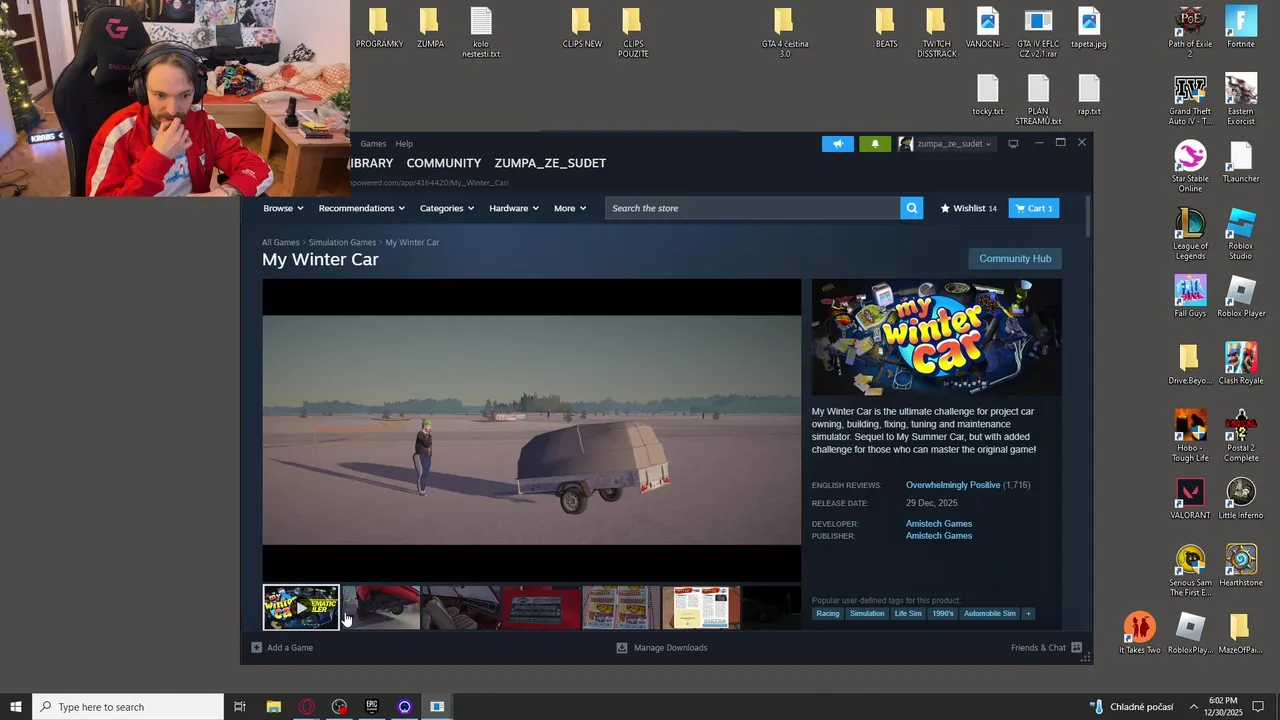
Task: Open Eastern Exorcist desktop icon
Action: 1241,100
